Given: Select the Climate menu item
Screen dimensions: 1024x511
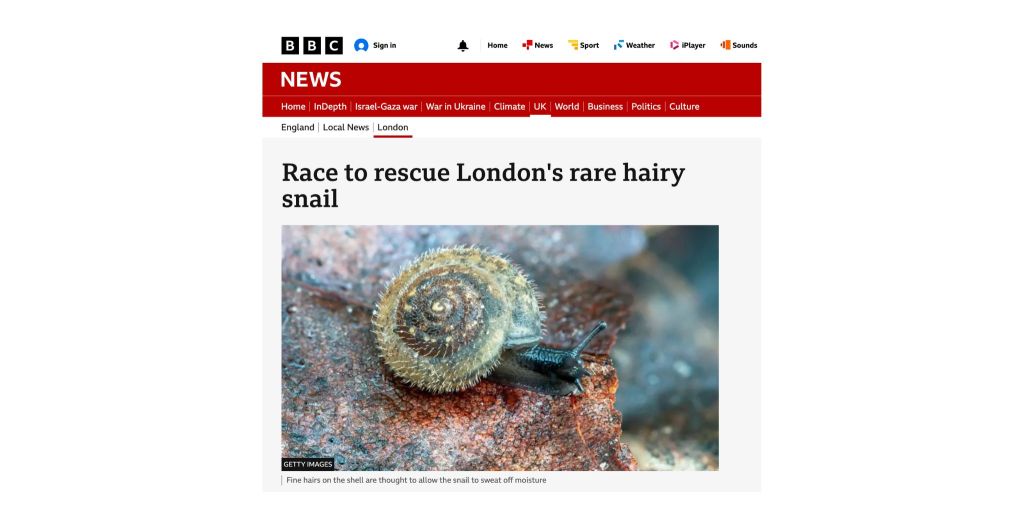Looking at the screenshot, I should click(509, 107).
